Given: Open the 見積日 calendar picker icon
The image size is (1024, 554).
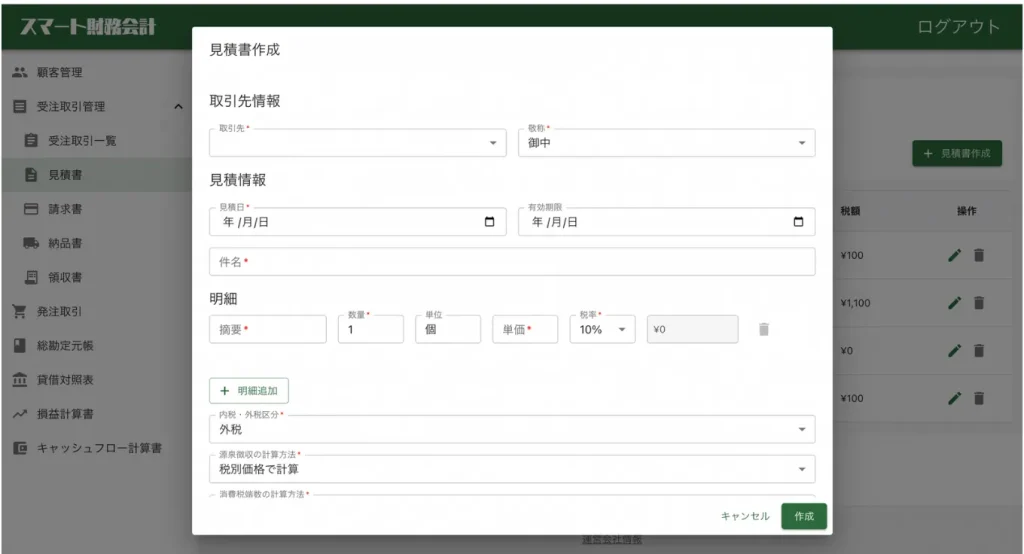Looking at the screenshot, I should [489, 222].
